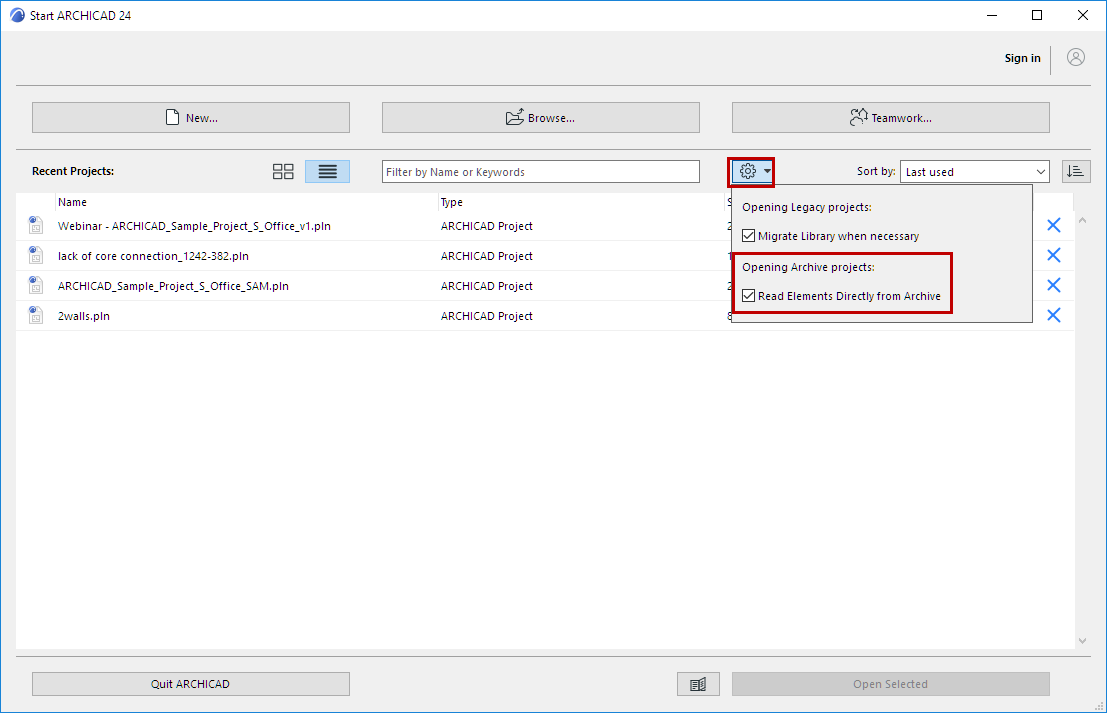Switch to list view of recent projects
The width and height of the screenshot is (1107, 713).
[x=327, y=172]
